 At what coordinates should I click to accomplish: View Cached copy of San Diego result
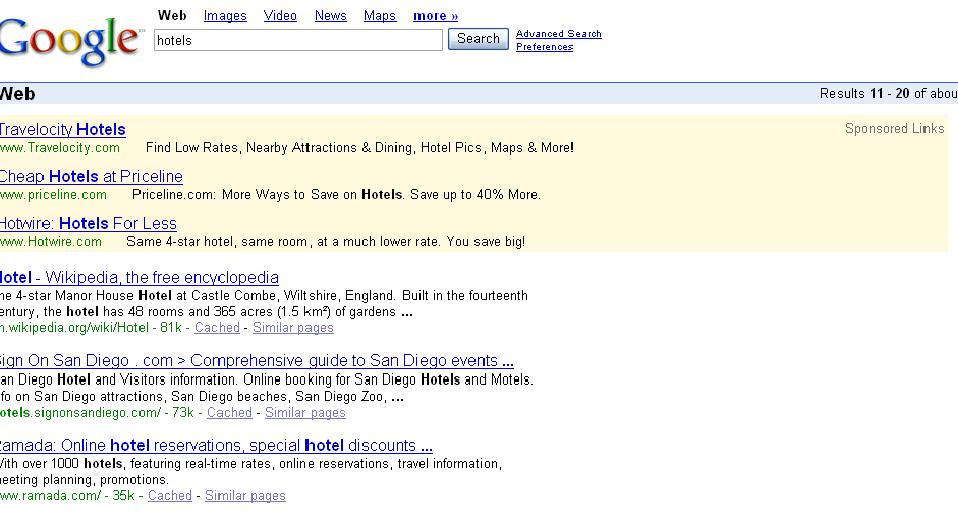coord(229,413)
